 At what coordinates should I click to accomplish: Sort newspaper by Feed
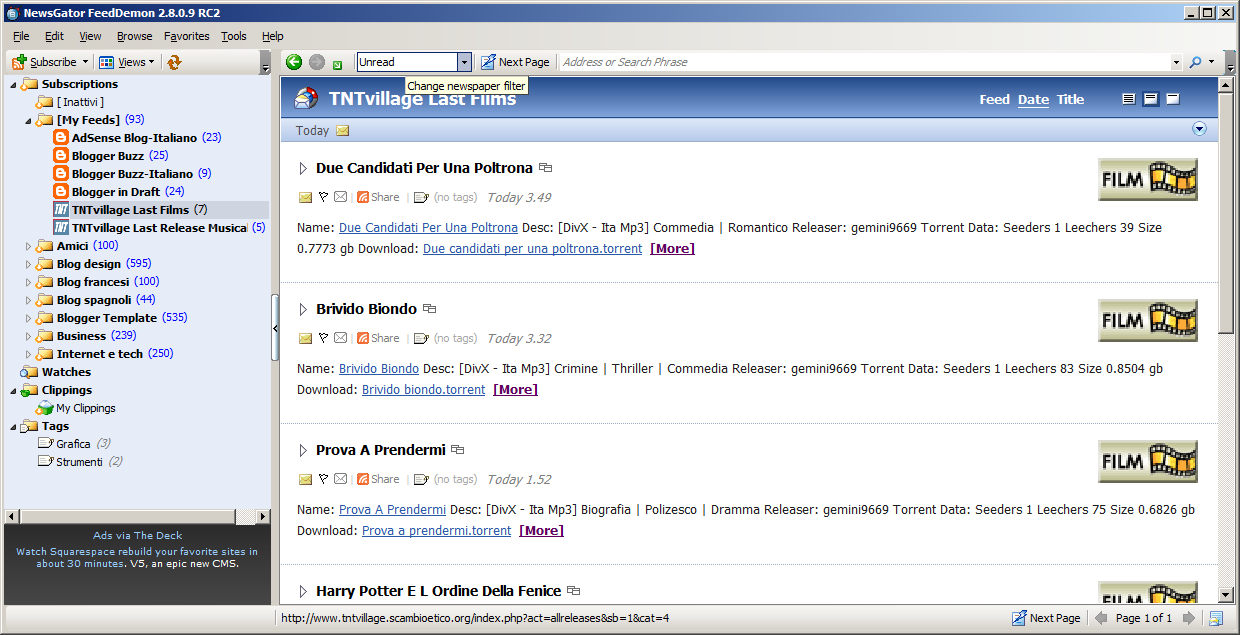click(994, 99)
